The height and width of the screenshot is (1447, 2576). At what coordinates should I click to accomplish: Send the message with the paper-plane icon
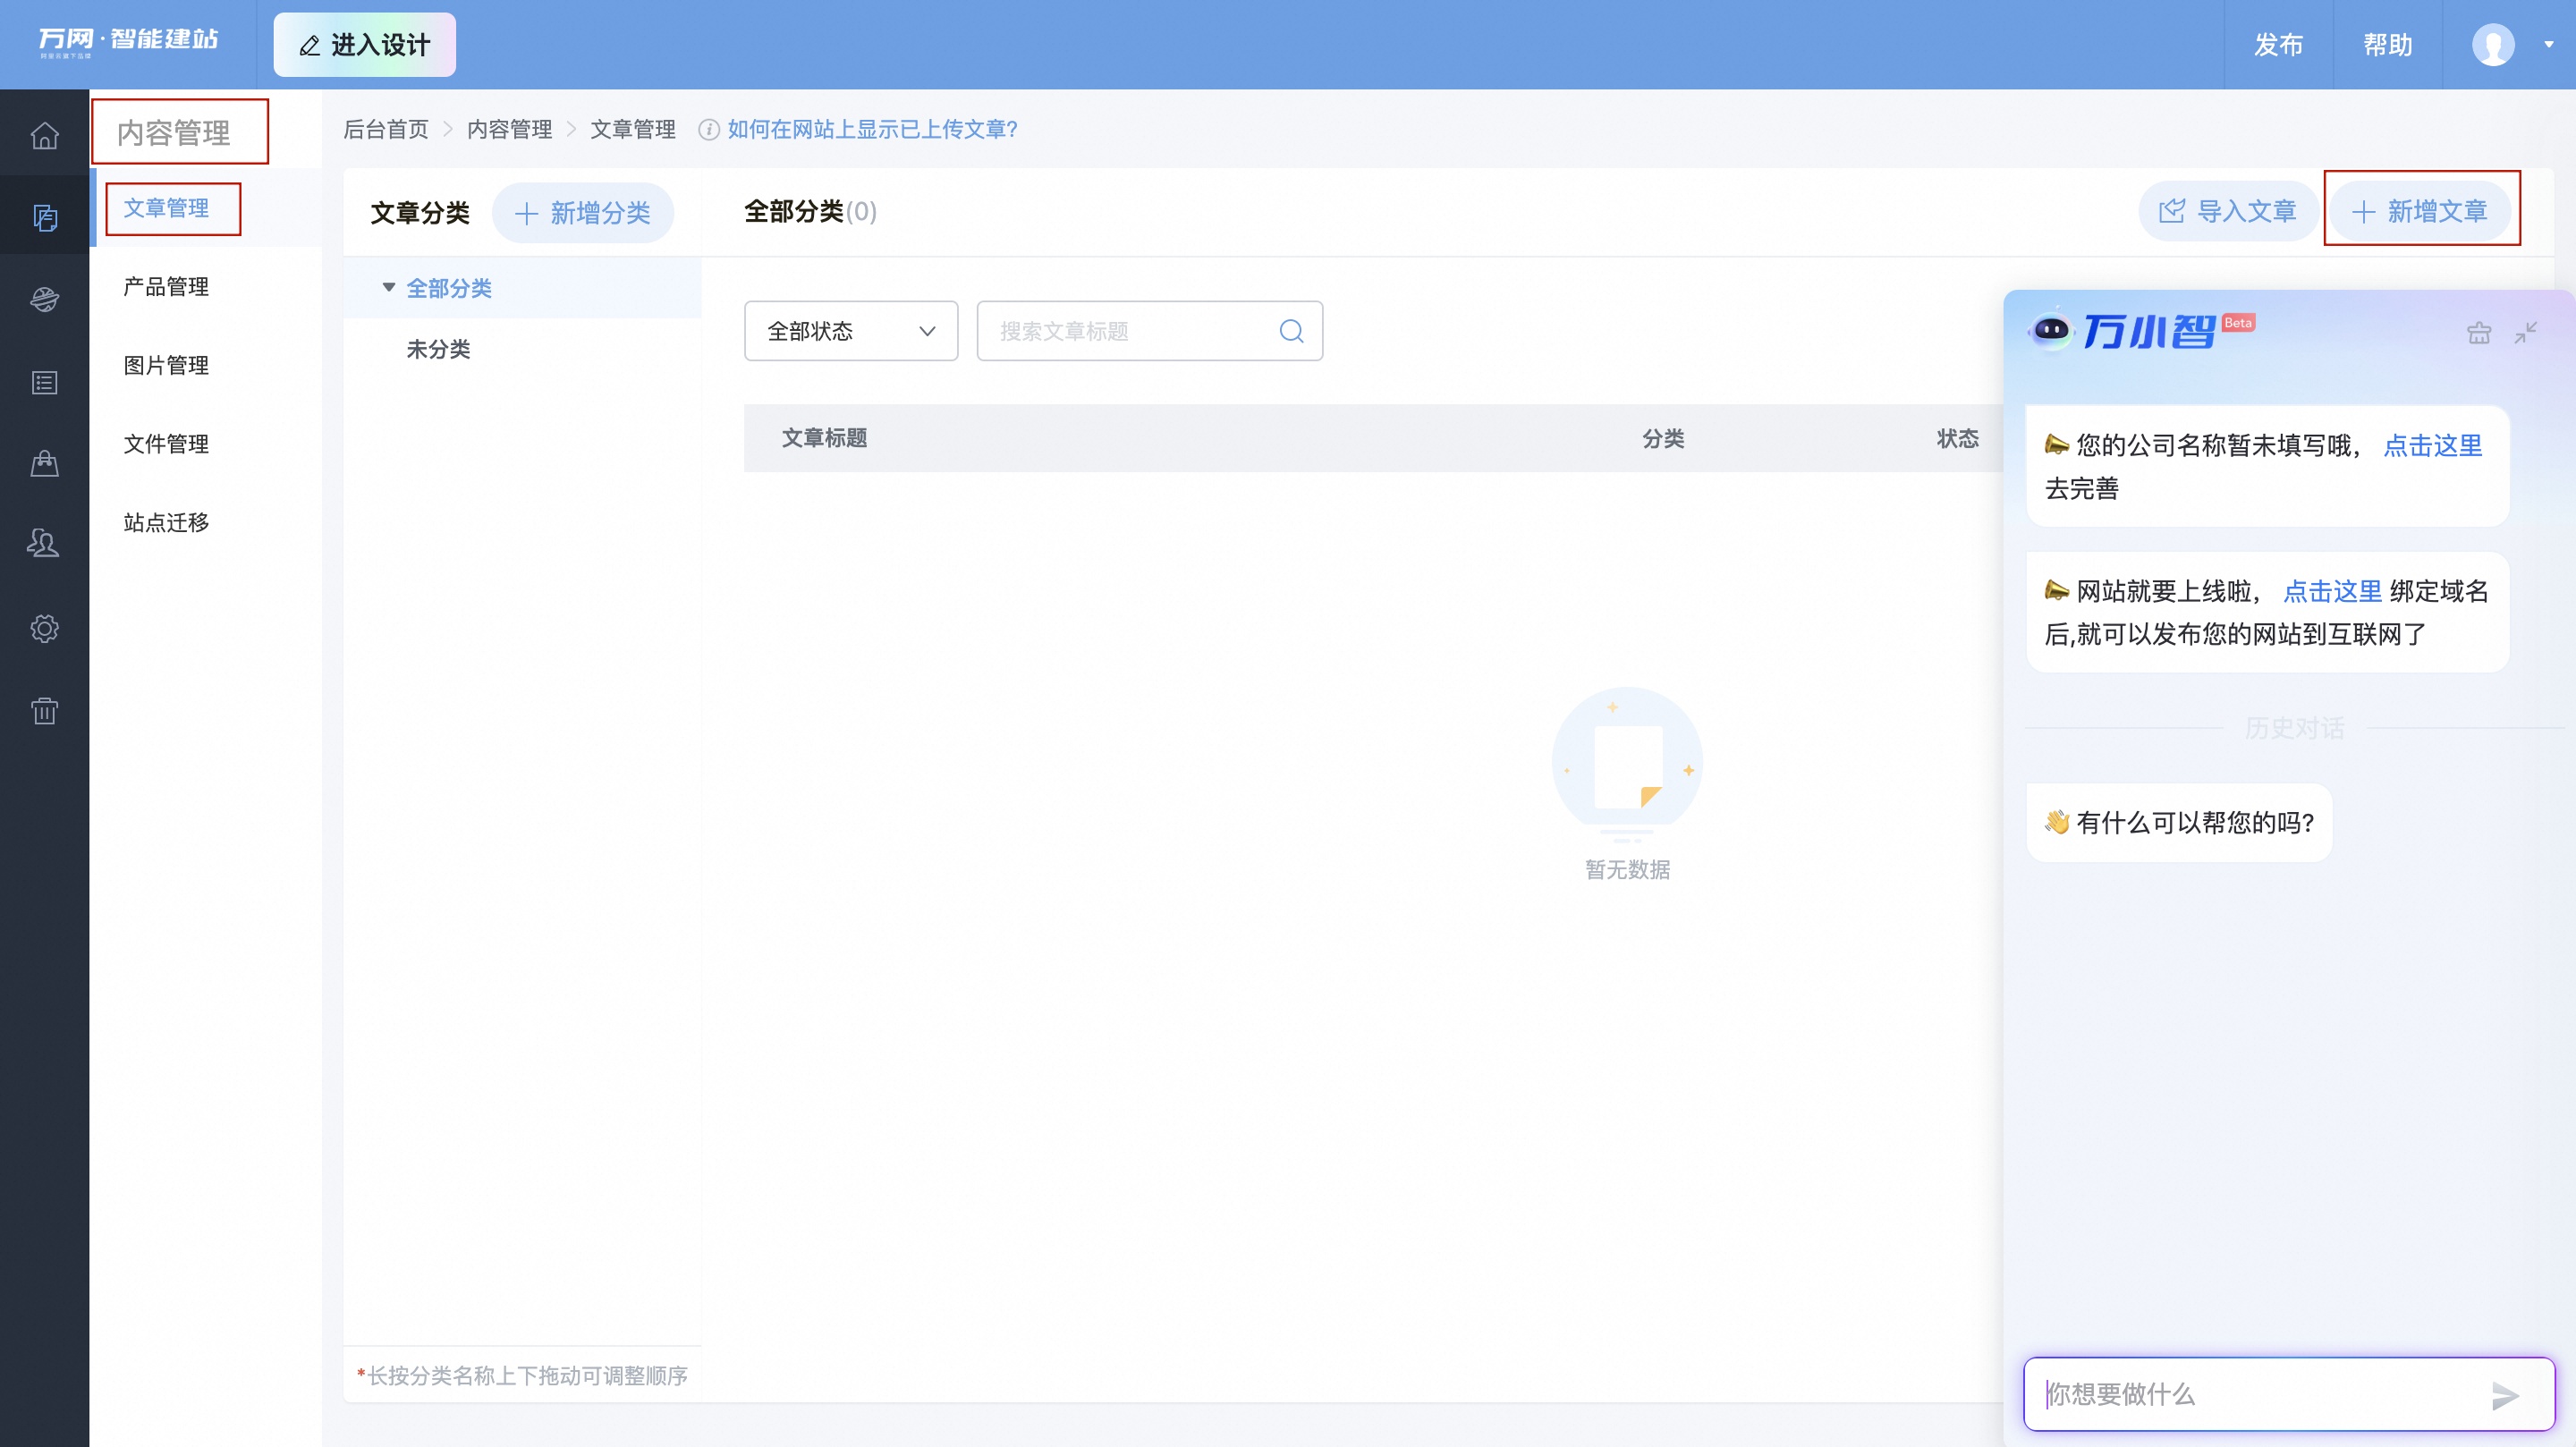pyautogui.click(x=2504, y=1395)
